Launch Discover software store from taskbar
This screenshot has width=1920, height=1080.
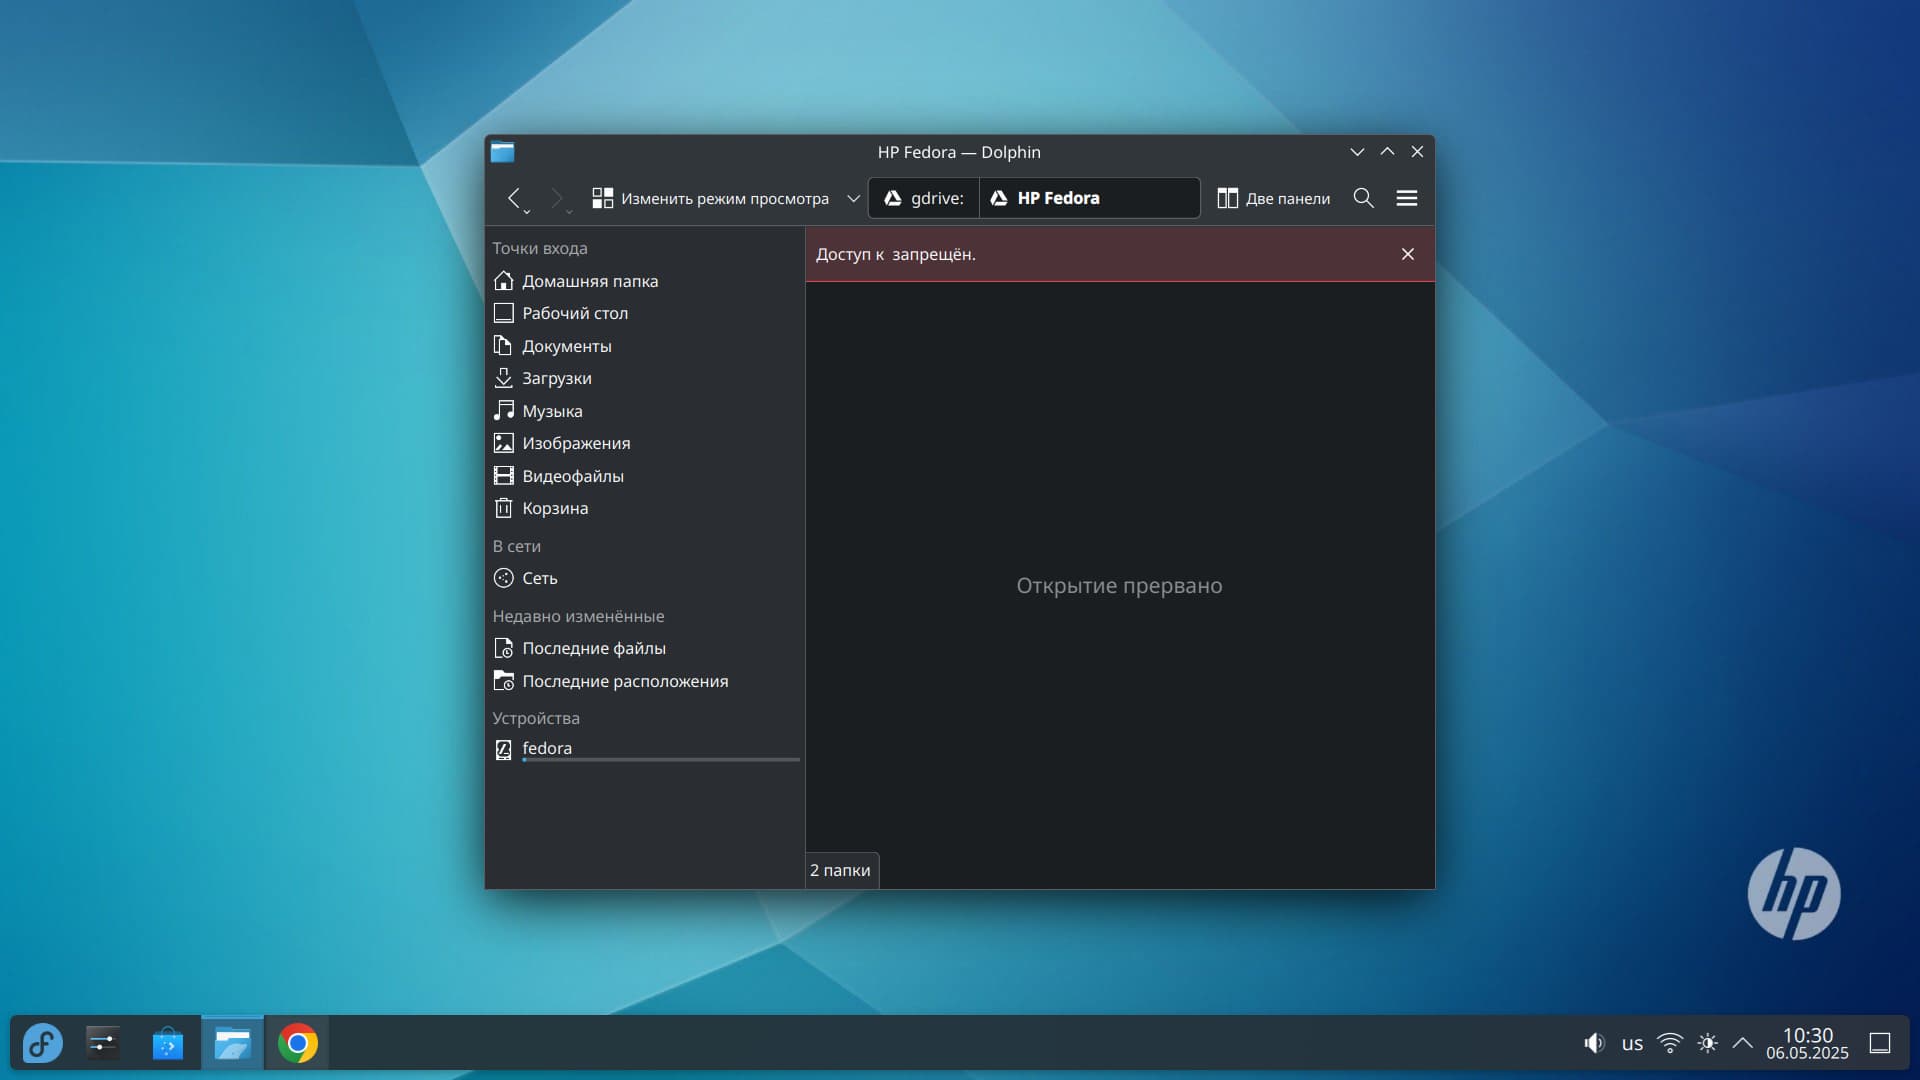pyautogui.click(x=168, y=1043)
